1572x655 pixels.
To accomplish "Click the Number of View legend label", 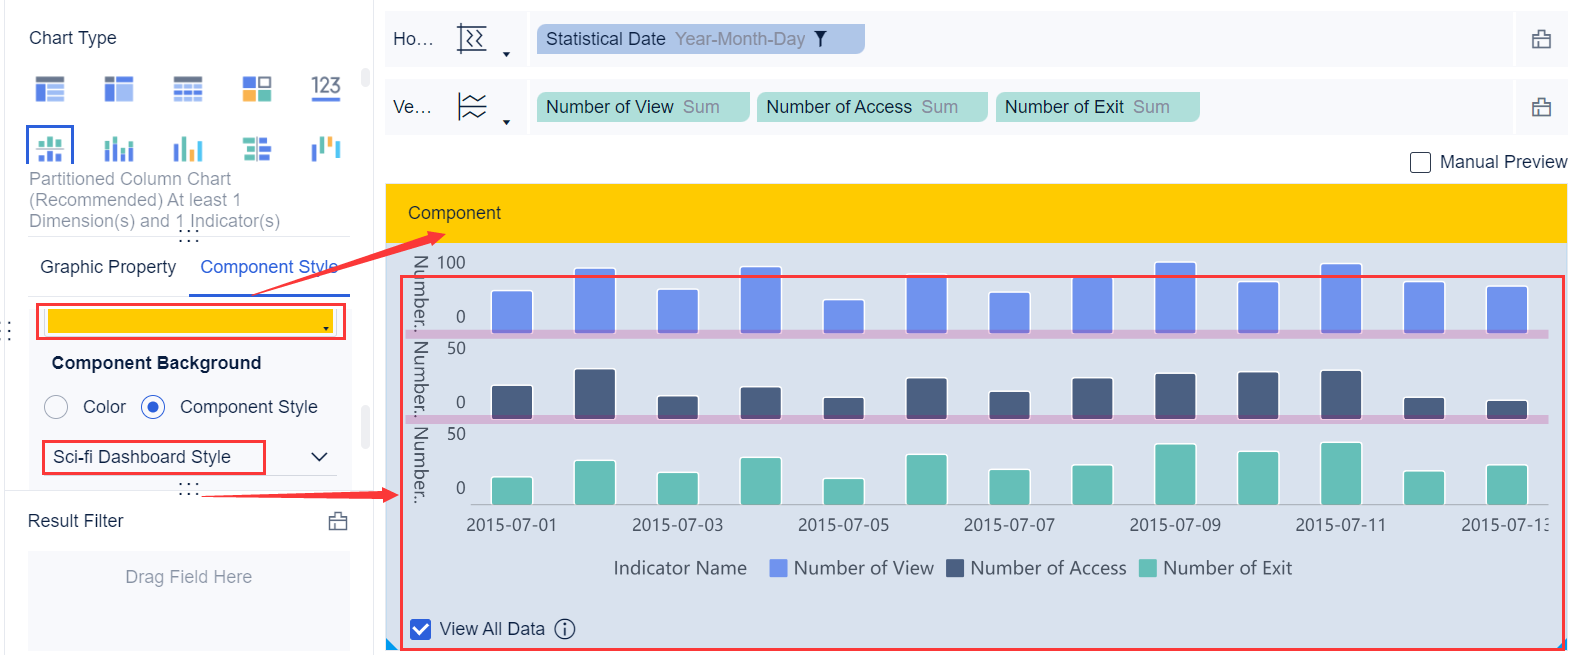I will (864, 568).
